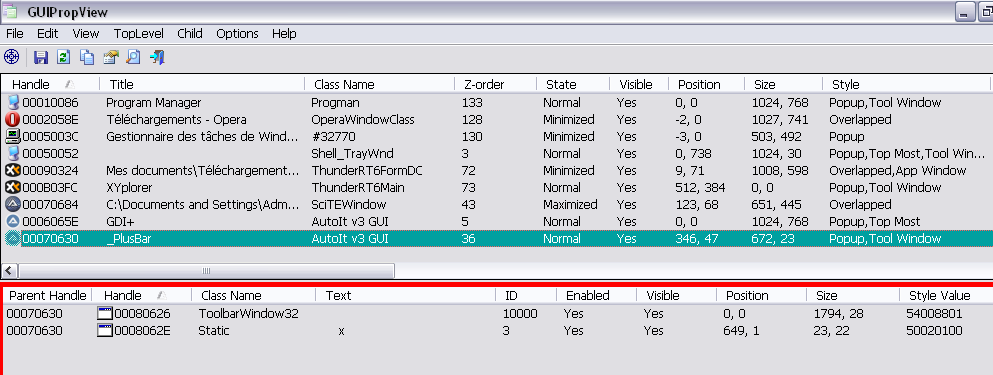Click the GDI+ row AutoIt icon
Image resolution: width=993 pixels, height=375 pixels.
click(13, 222)
